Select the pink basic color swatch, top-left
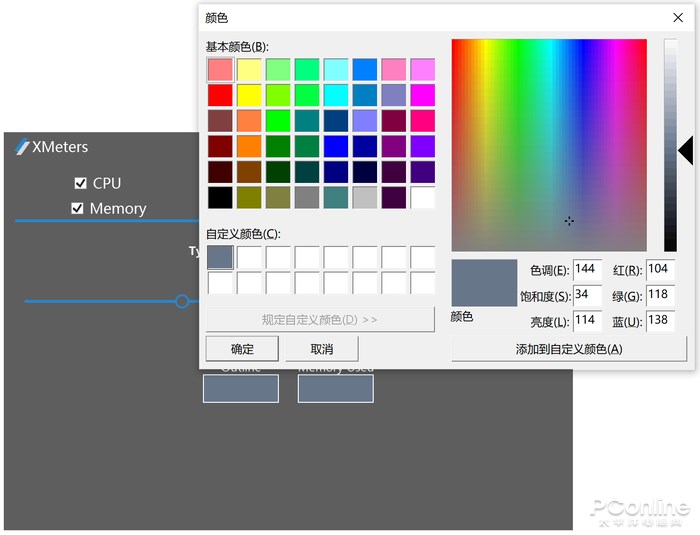Viewport: 700px width, 535px height. click(x=220, y=70)
